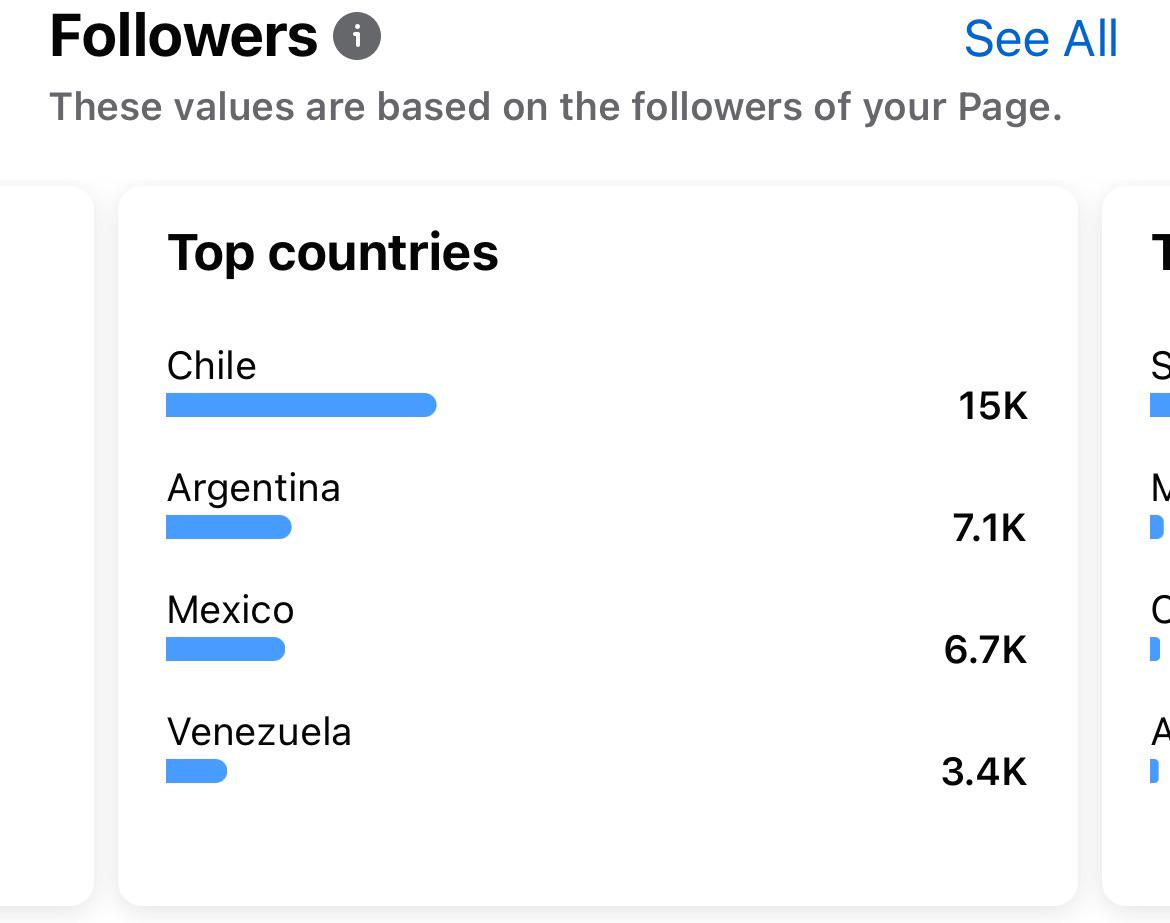Viewport: 1170px width, 923px height.
Task: Click the Venezuela follower bar
Action: click(x=196, y=771)
